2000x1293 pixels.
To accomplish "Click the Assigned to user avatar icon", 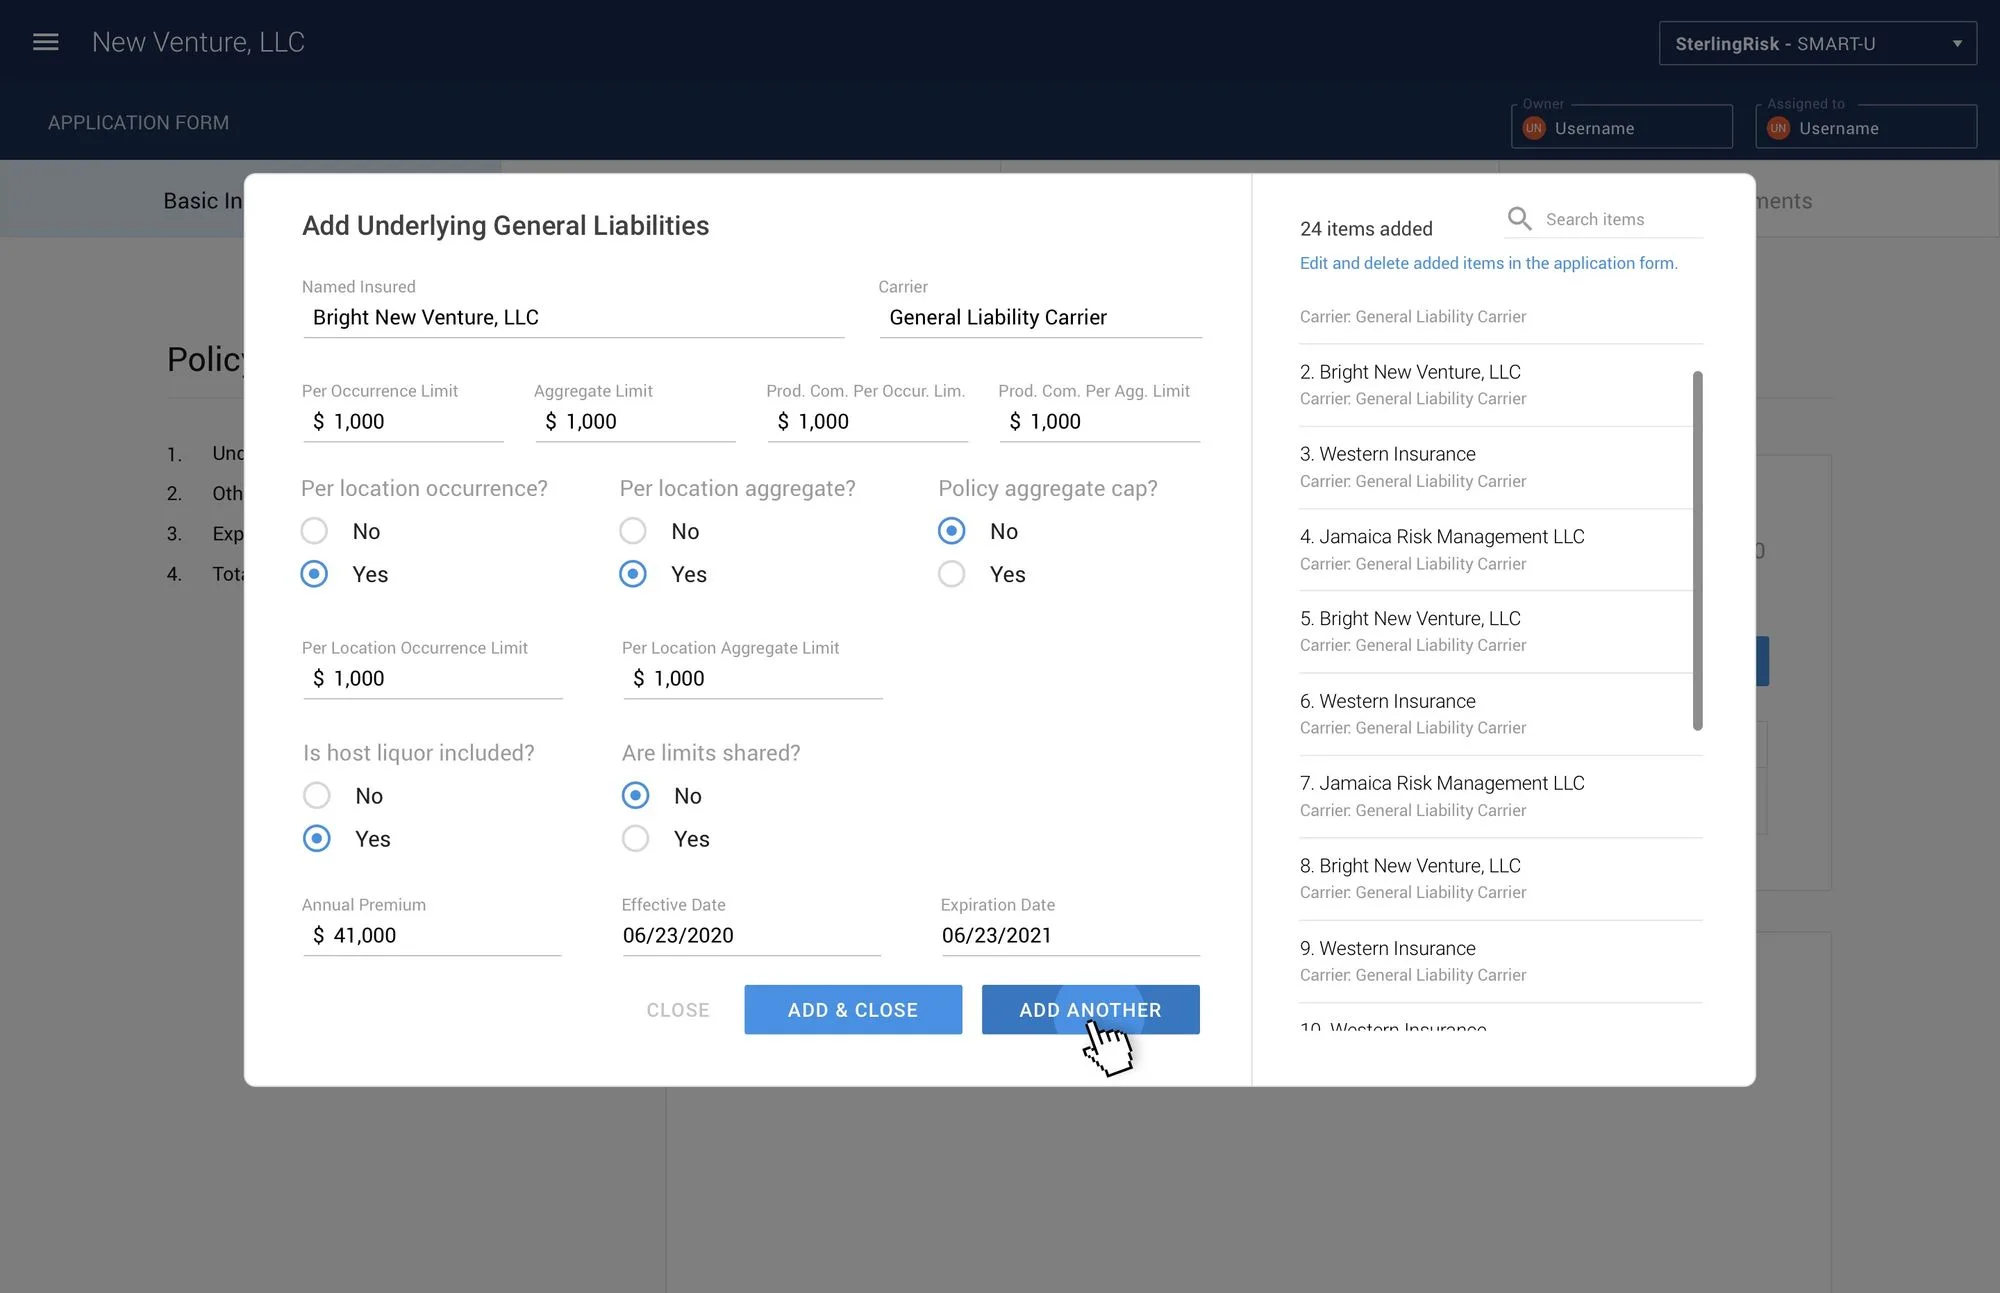I will [1778, 128].
